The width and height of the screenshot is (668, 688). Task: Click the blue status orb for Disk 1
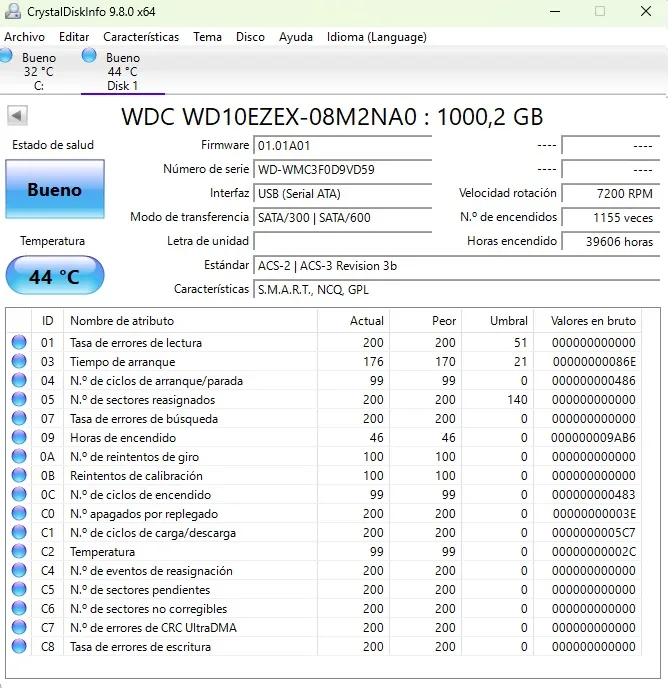89,56
